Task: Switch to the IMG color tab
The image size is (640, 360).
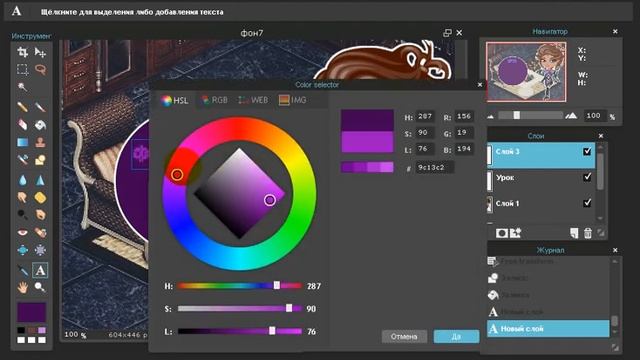Action: point(292,100)
